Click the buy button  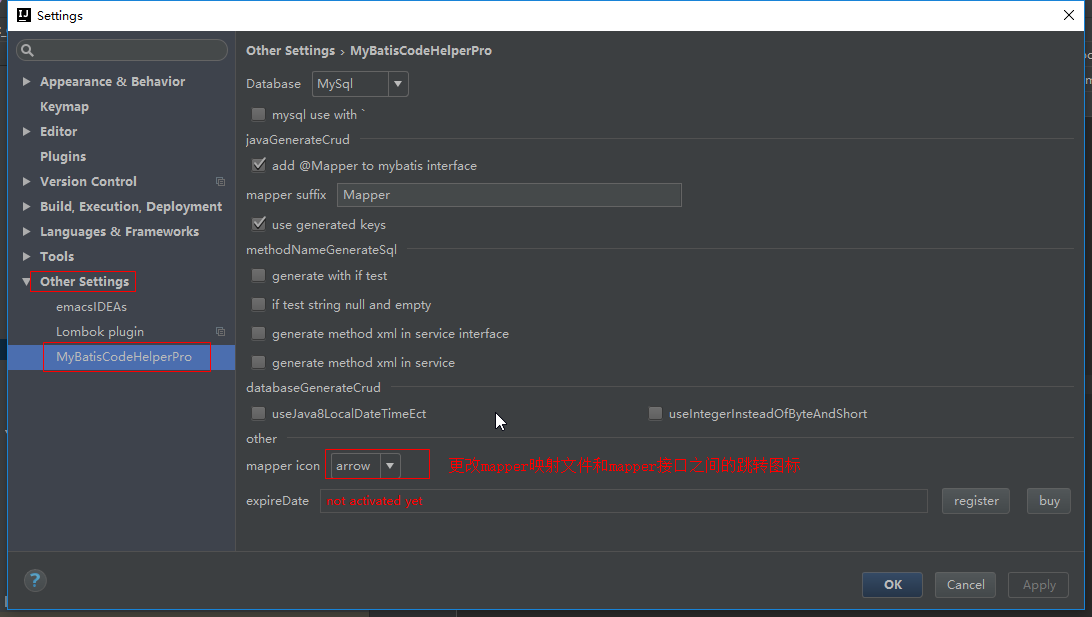click(1049, 501)
